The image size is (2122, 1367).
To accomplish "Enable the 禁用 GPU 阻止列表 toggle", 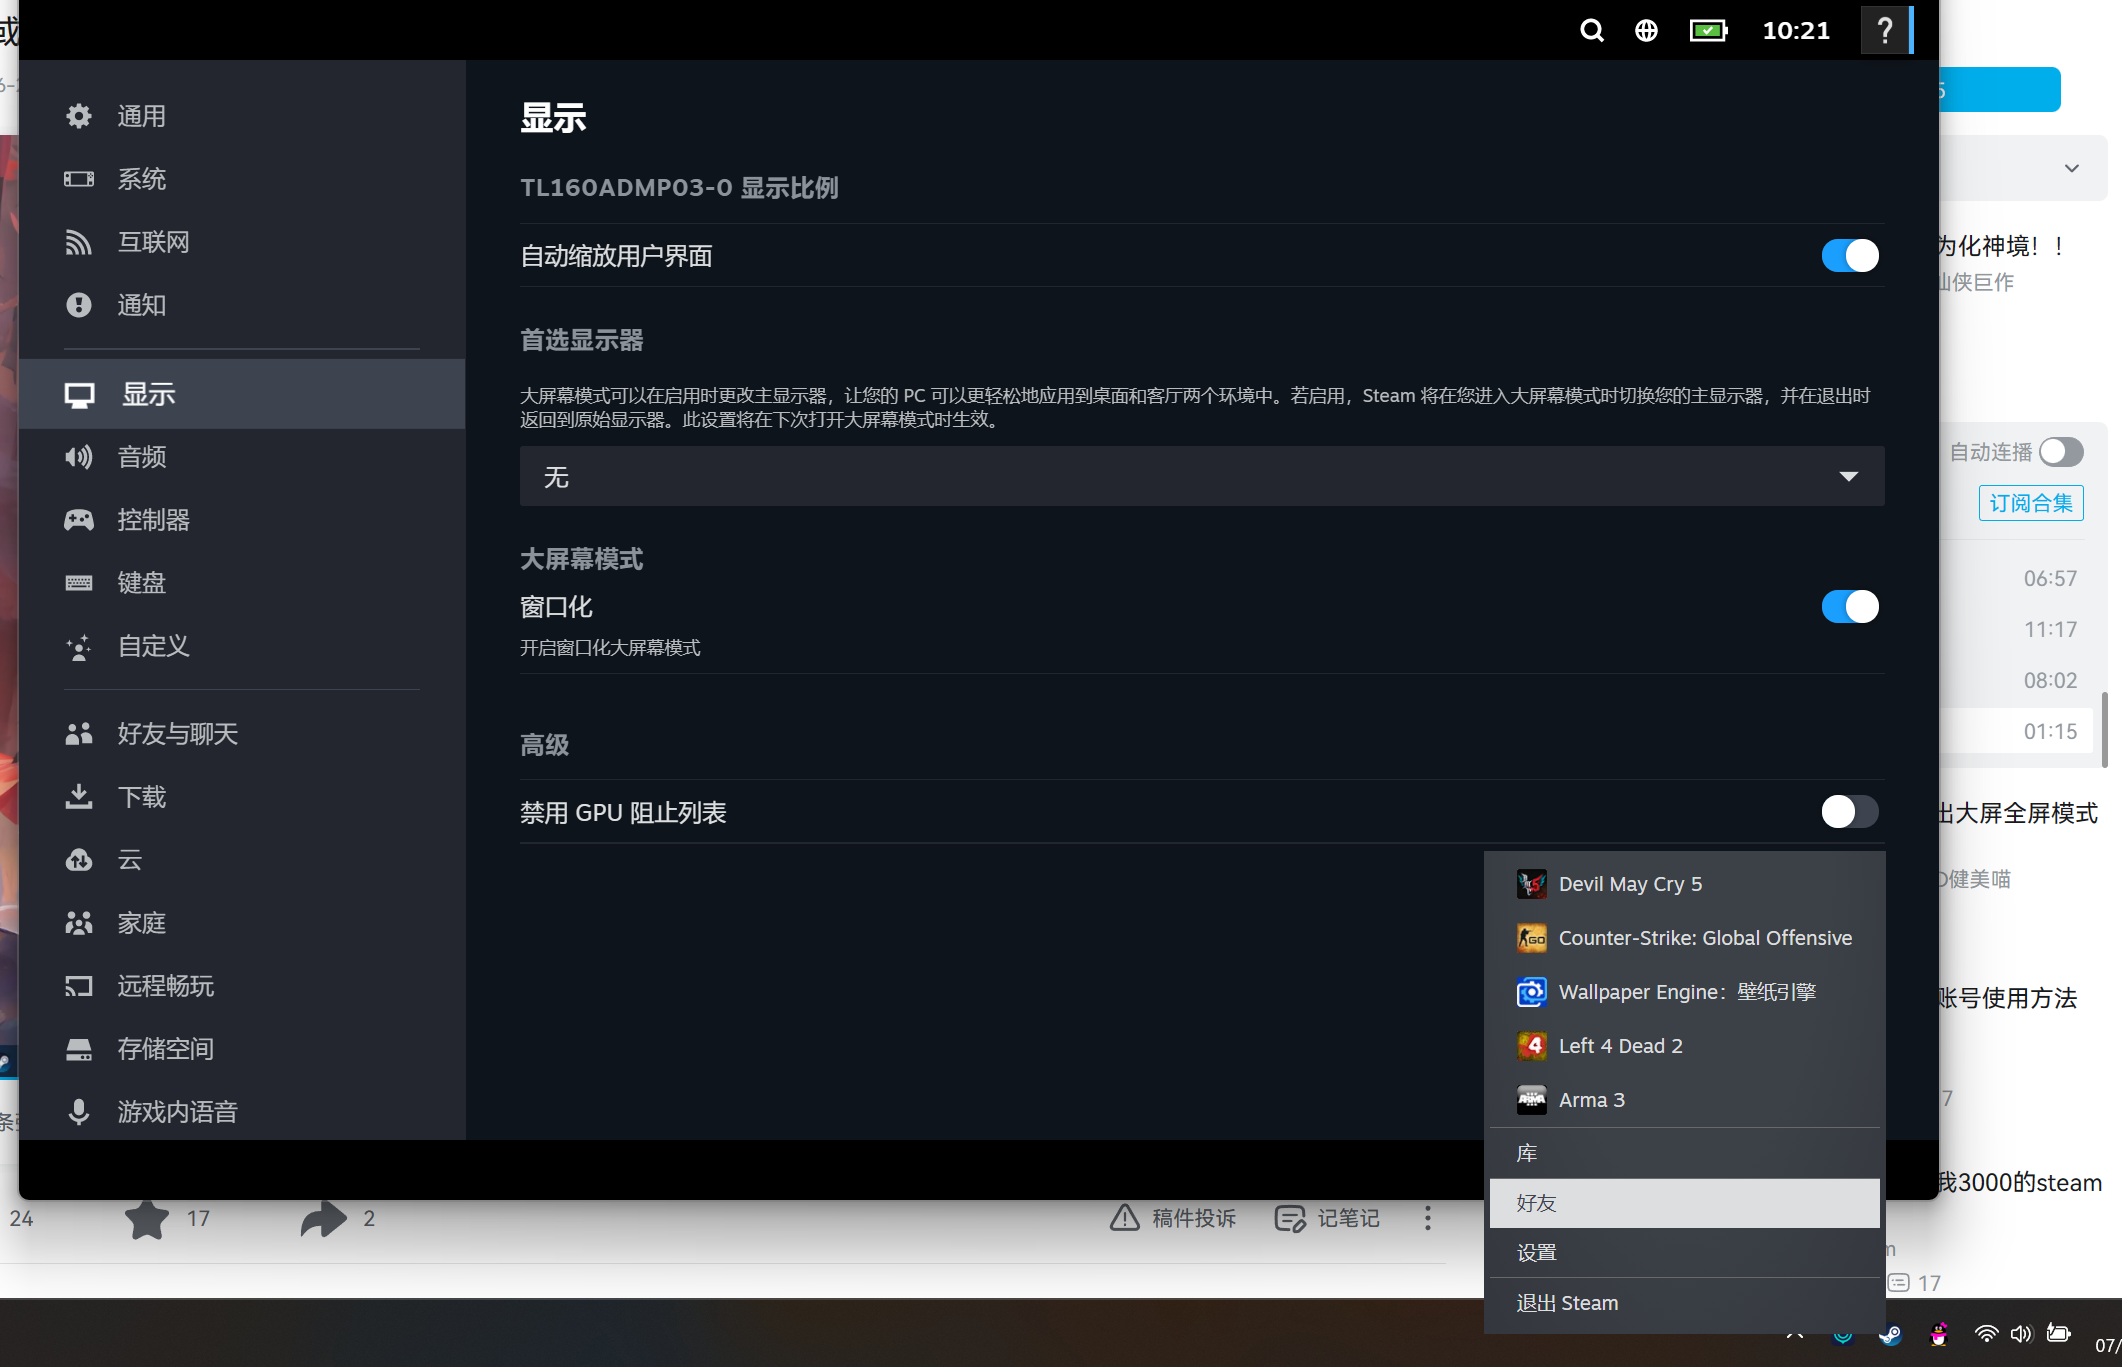I will point(1848,811).
